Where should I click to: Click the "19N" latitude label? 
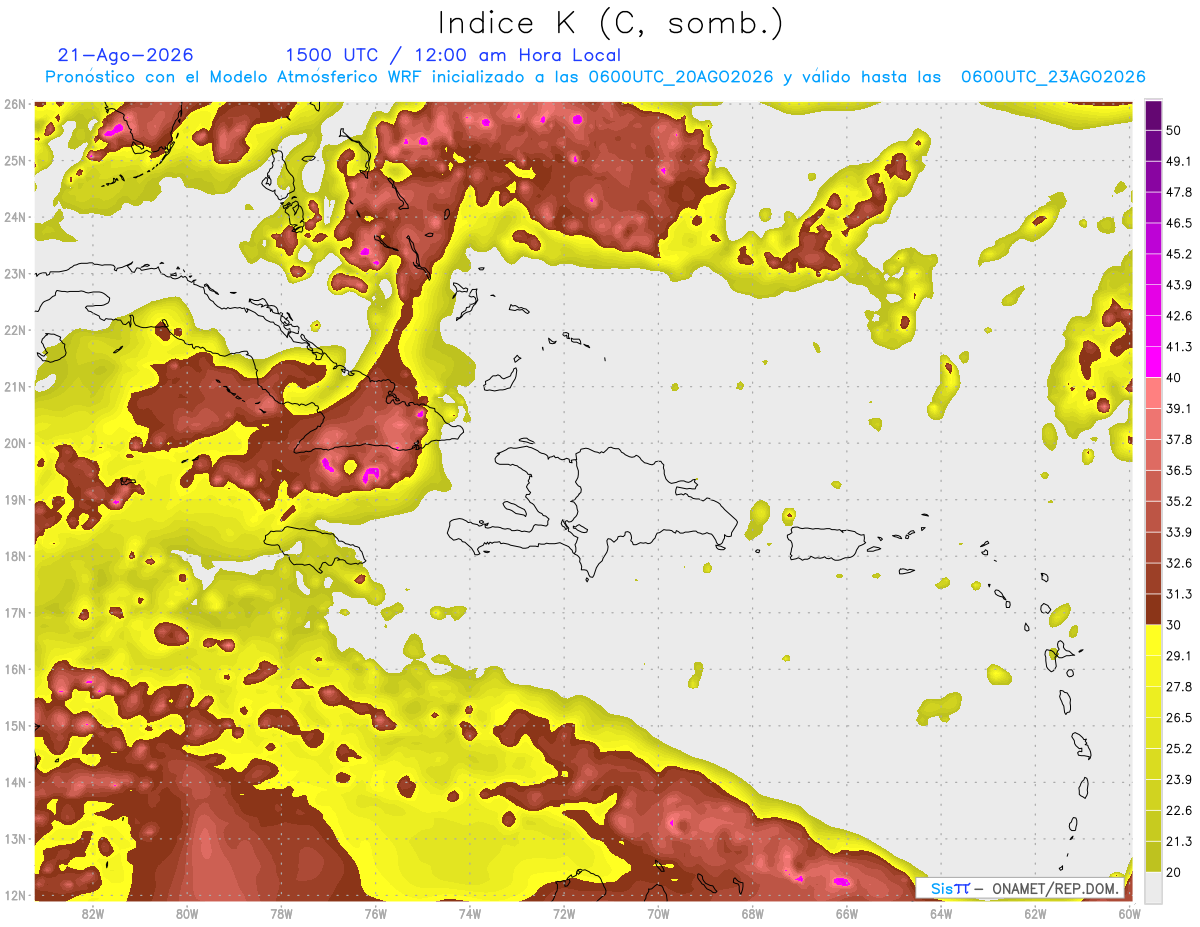tap(14, 500)
